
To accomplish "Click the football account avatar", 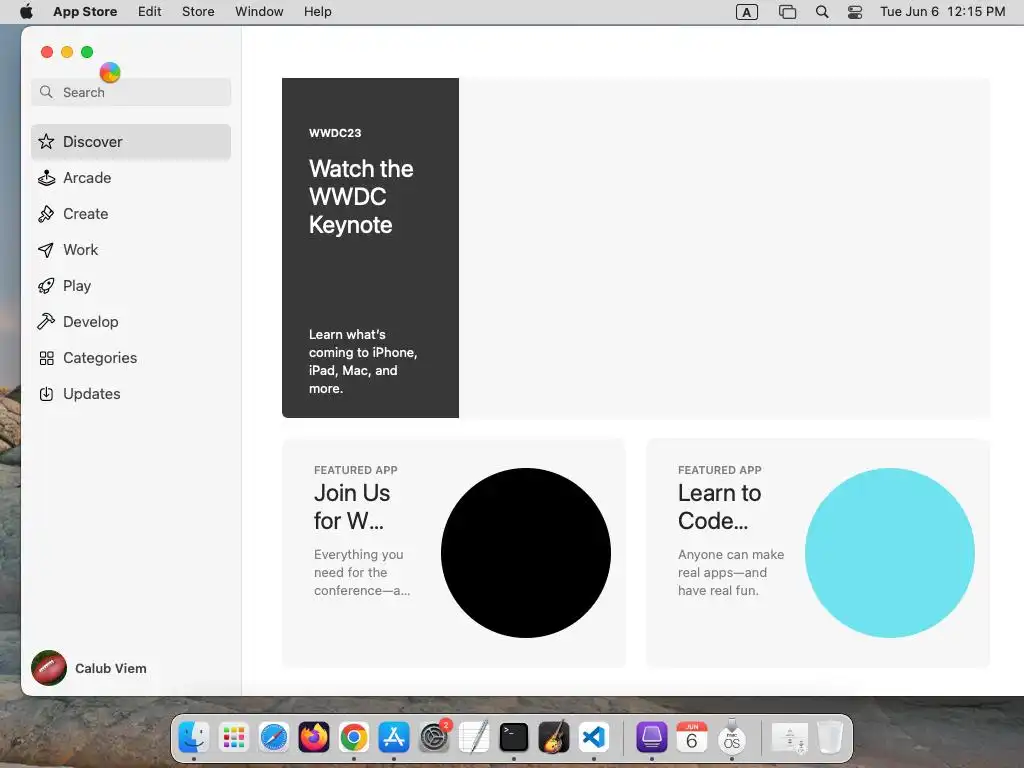I will click(49, 668).
